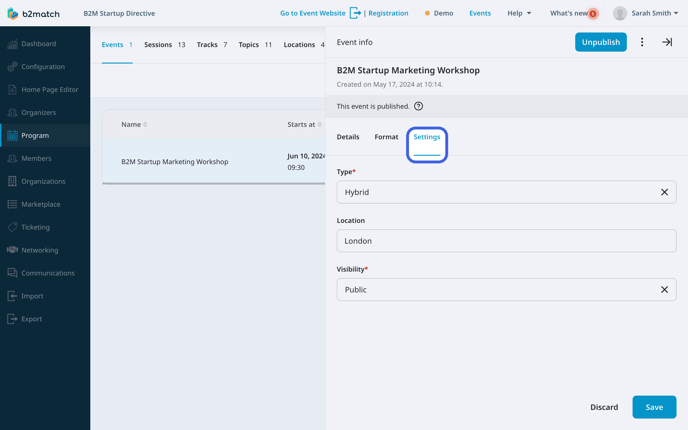
Task: Click the What's new notification badge
Action: (x=593, y=14)
